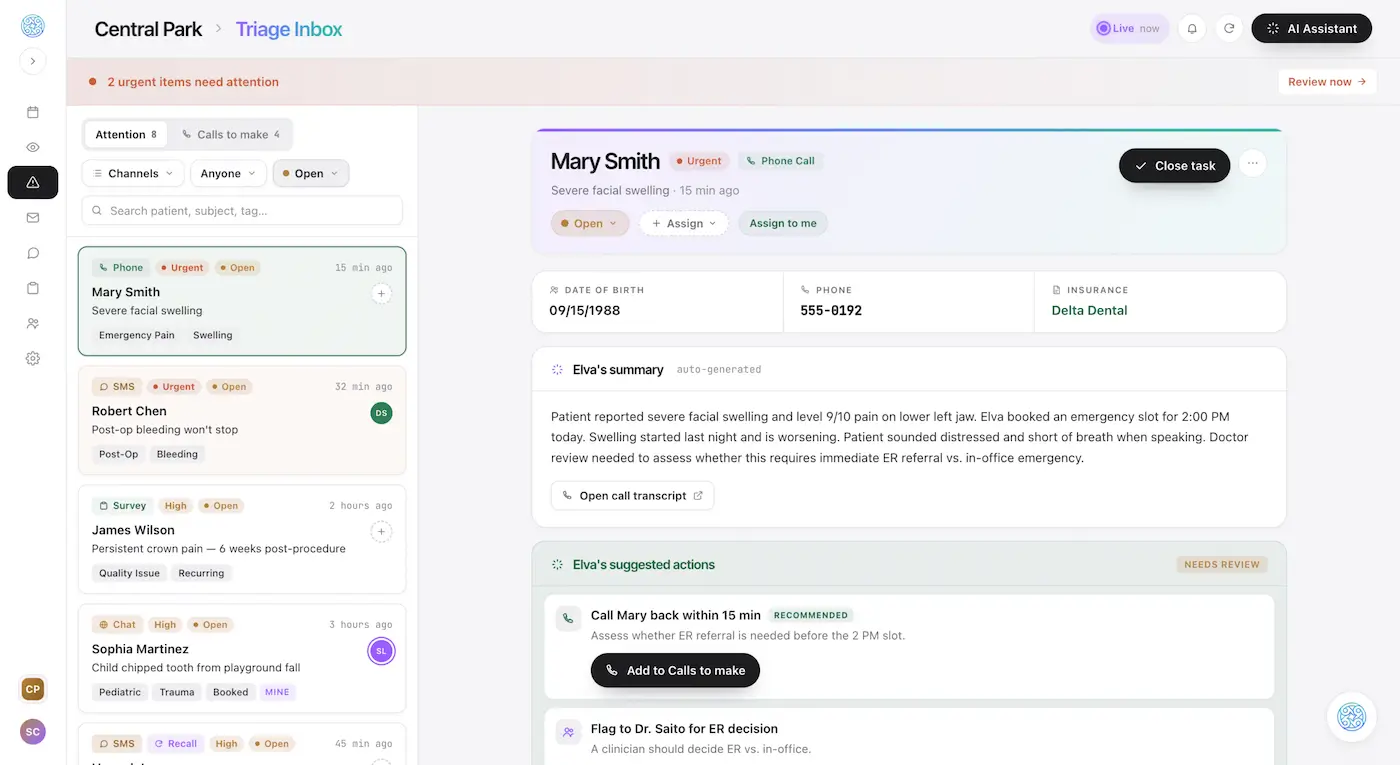Click the flag icon beside Dr. Saito action
This screenshot has width=1400, height=765.
[x=568, y=732]
